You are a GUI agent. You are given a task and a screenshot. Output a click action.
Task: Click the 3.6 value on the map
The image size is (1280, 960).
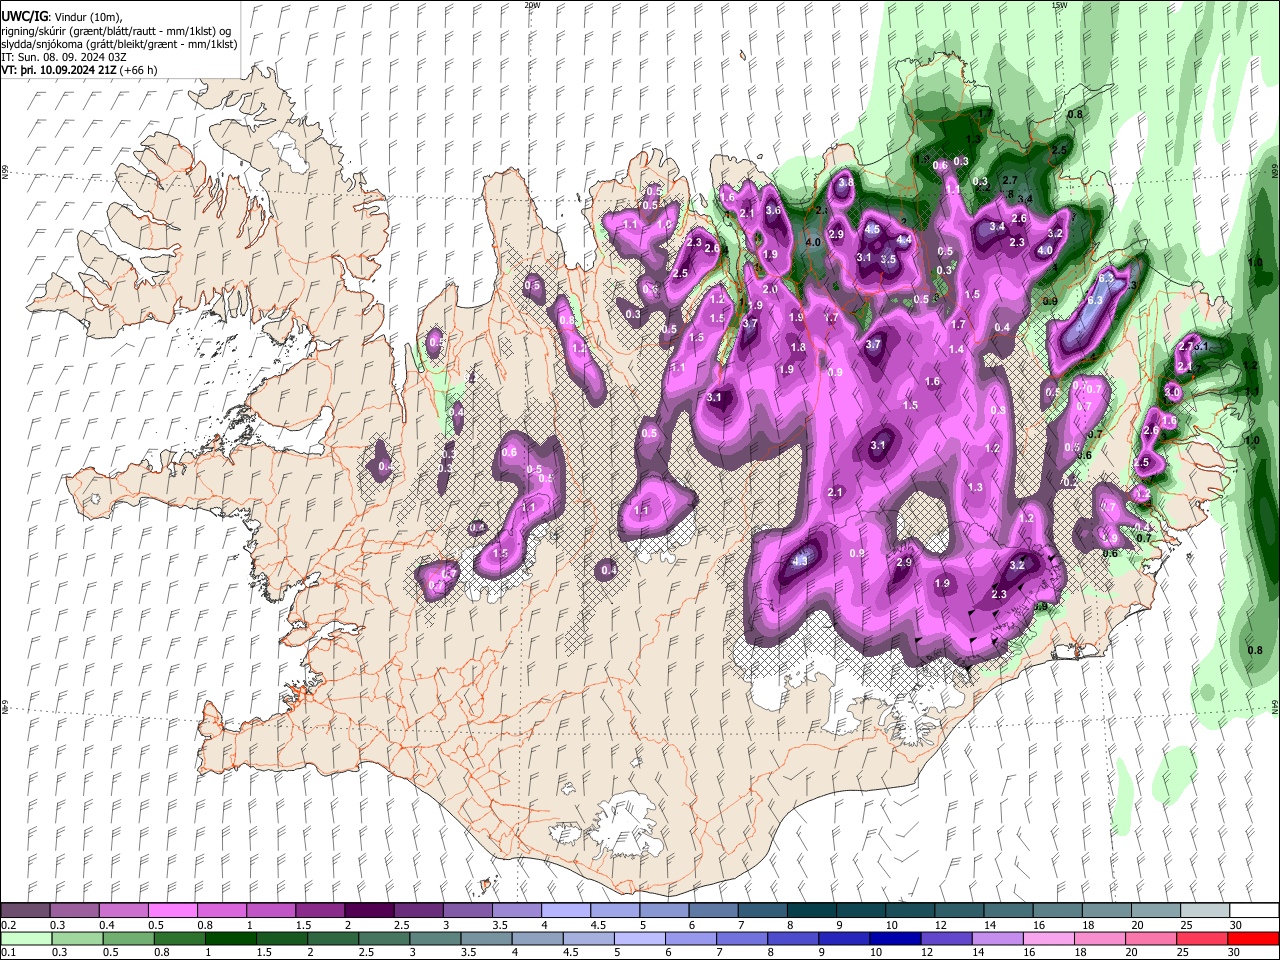[773, 211]
